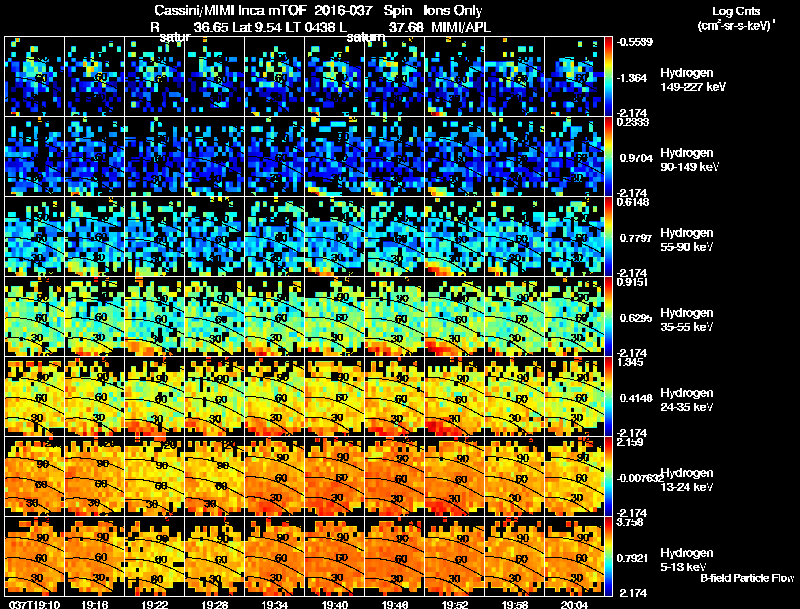
Task: Select the 19:52 panel in 24-35 keV row
Action: point(455,397)
